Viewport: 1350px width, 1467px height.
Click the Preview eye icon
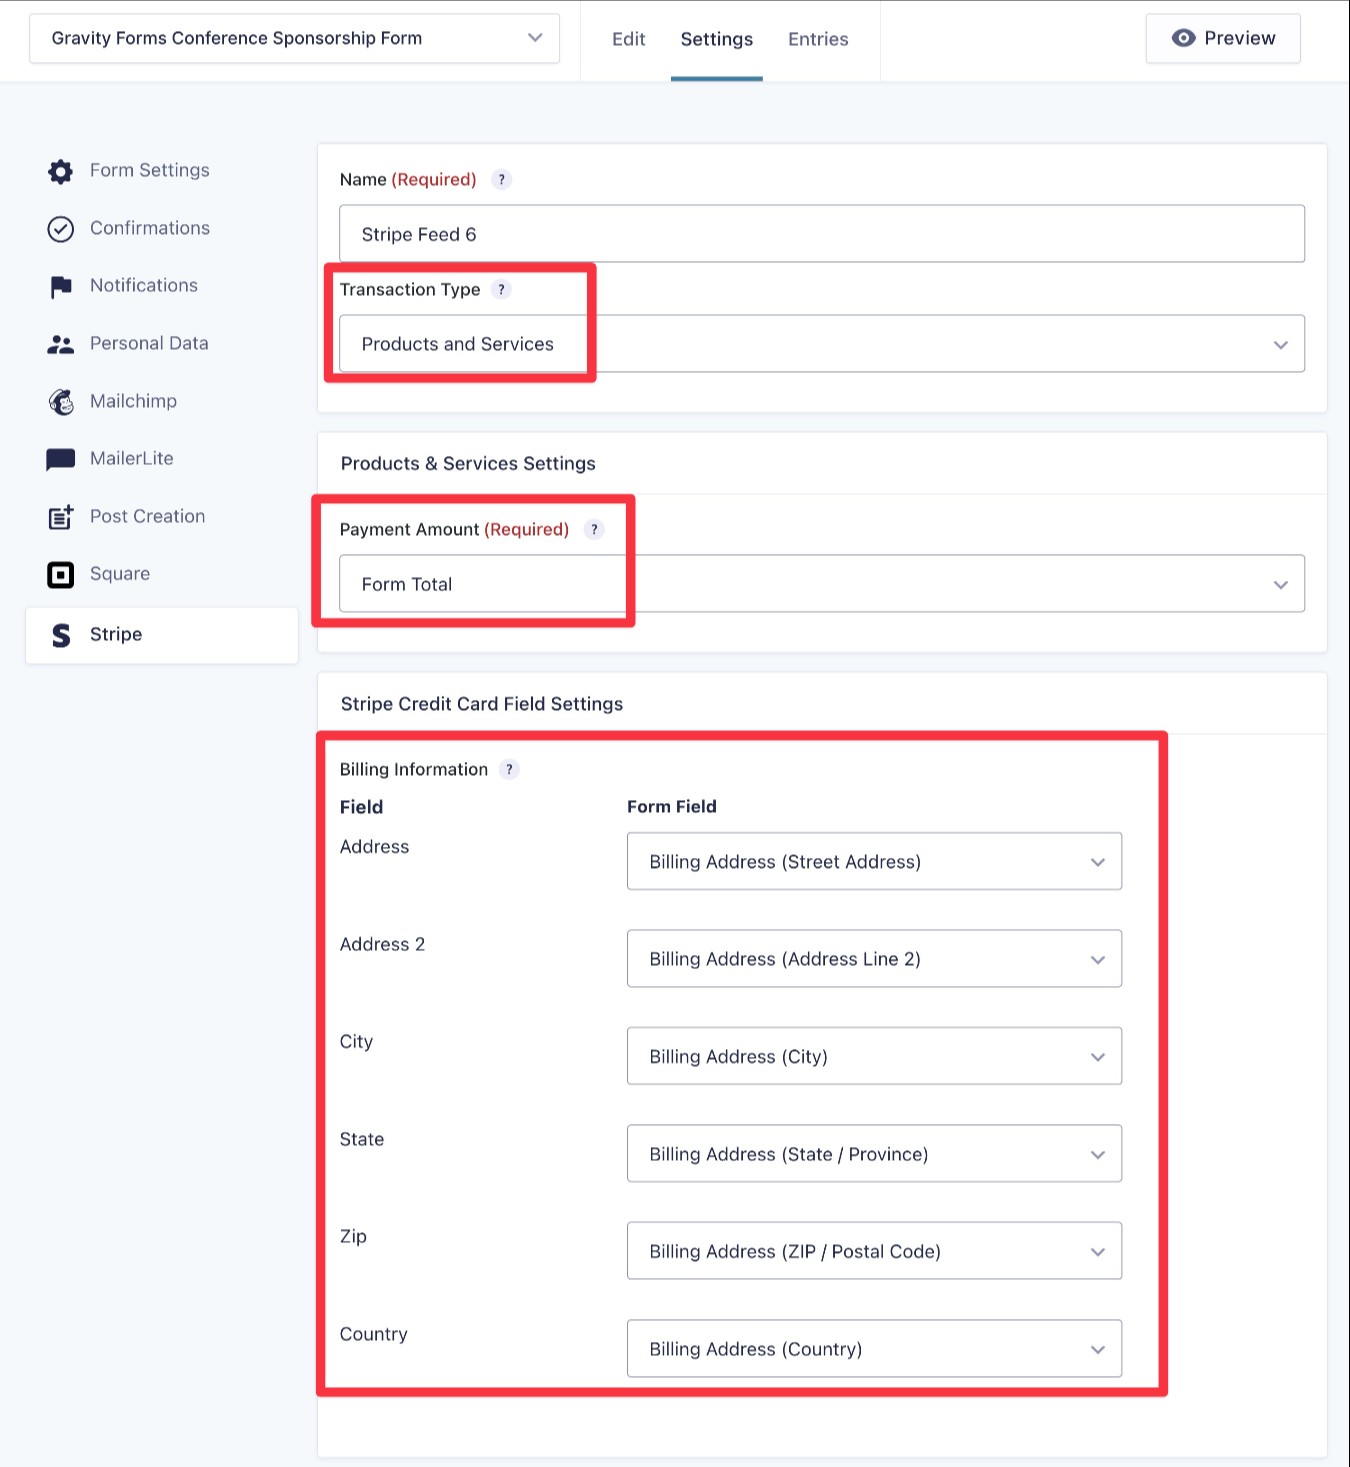pyautogui.click(x=1183, y=38)
